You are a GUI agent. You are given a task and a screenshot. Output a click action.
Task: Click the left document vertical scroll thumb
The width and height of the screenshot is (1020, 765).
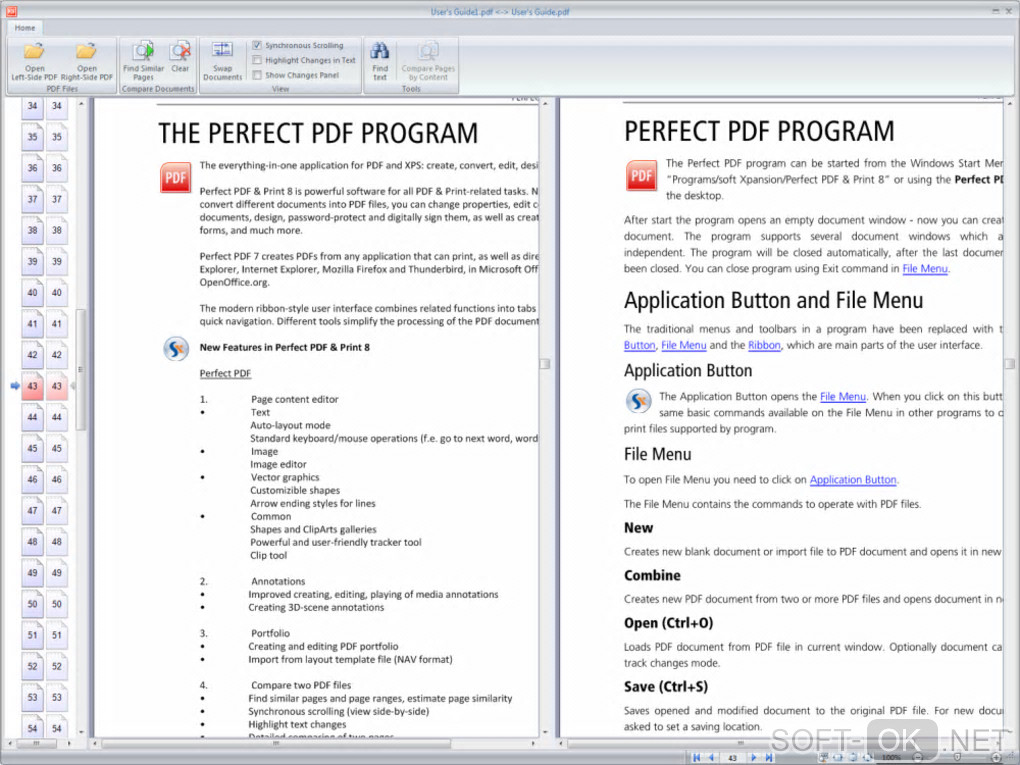545,364
